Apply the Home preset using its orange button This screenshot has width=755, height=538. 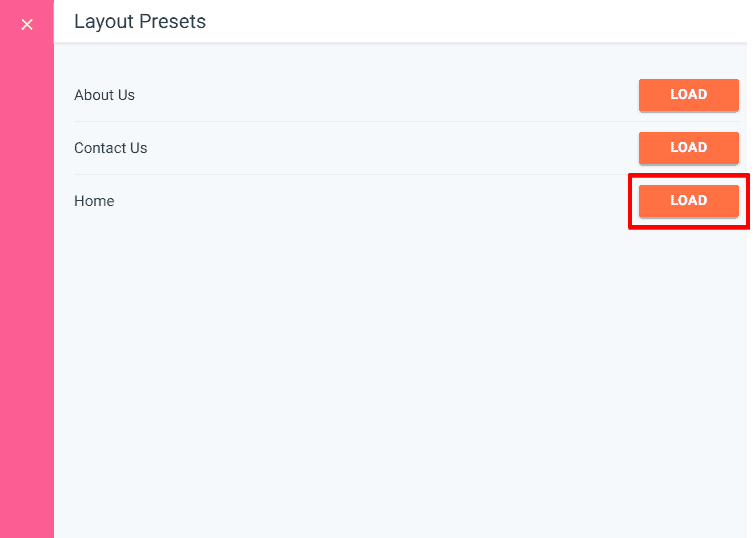pos(688,201)
